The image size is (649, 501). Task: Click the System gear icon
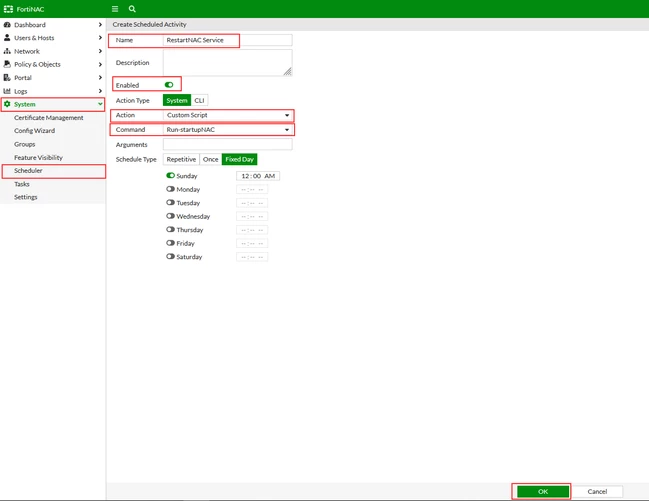[x=7, y=104]
